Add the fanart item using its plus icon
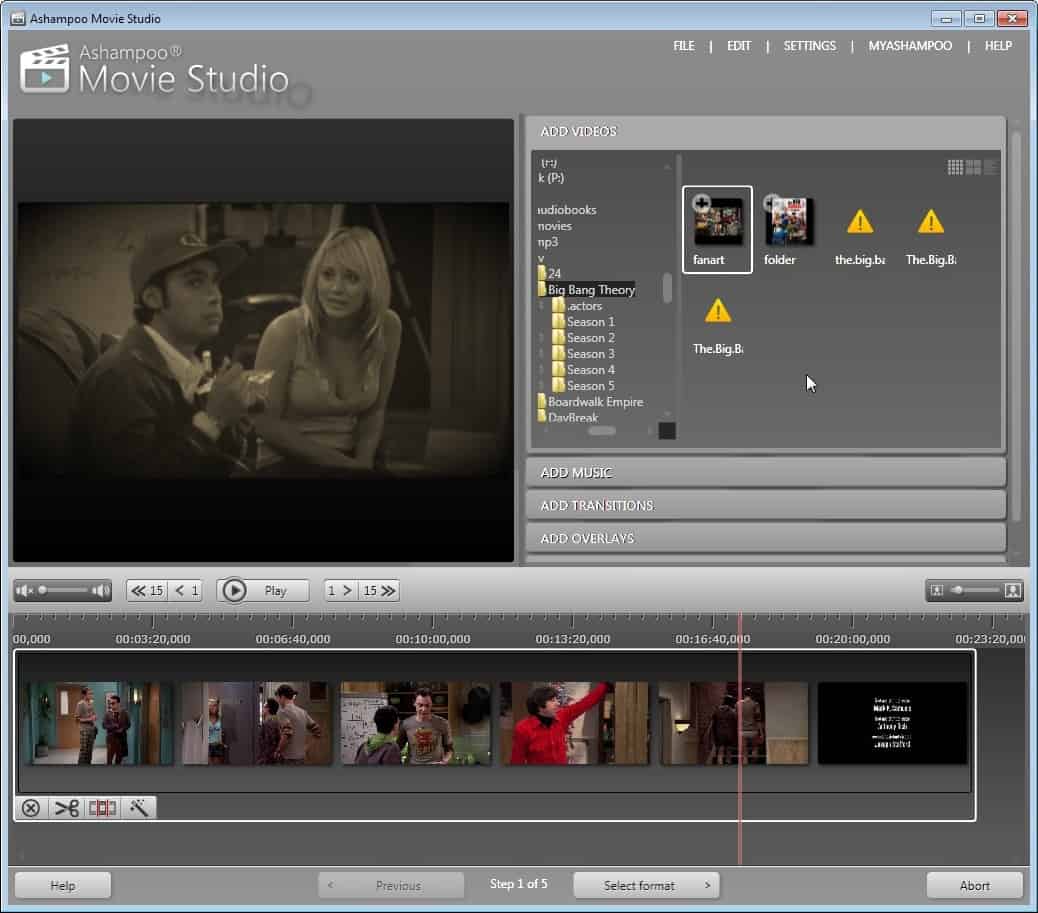The image size is (1038, 913). point(702,204)
